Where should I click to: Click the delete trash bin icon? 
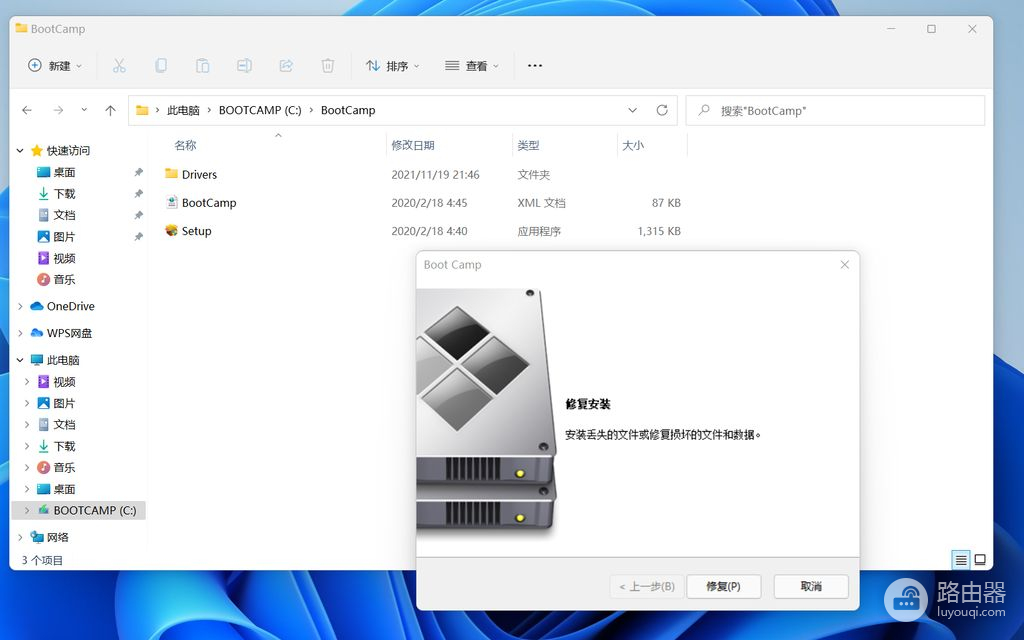click(x=327, y=66)
